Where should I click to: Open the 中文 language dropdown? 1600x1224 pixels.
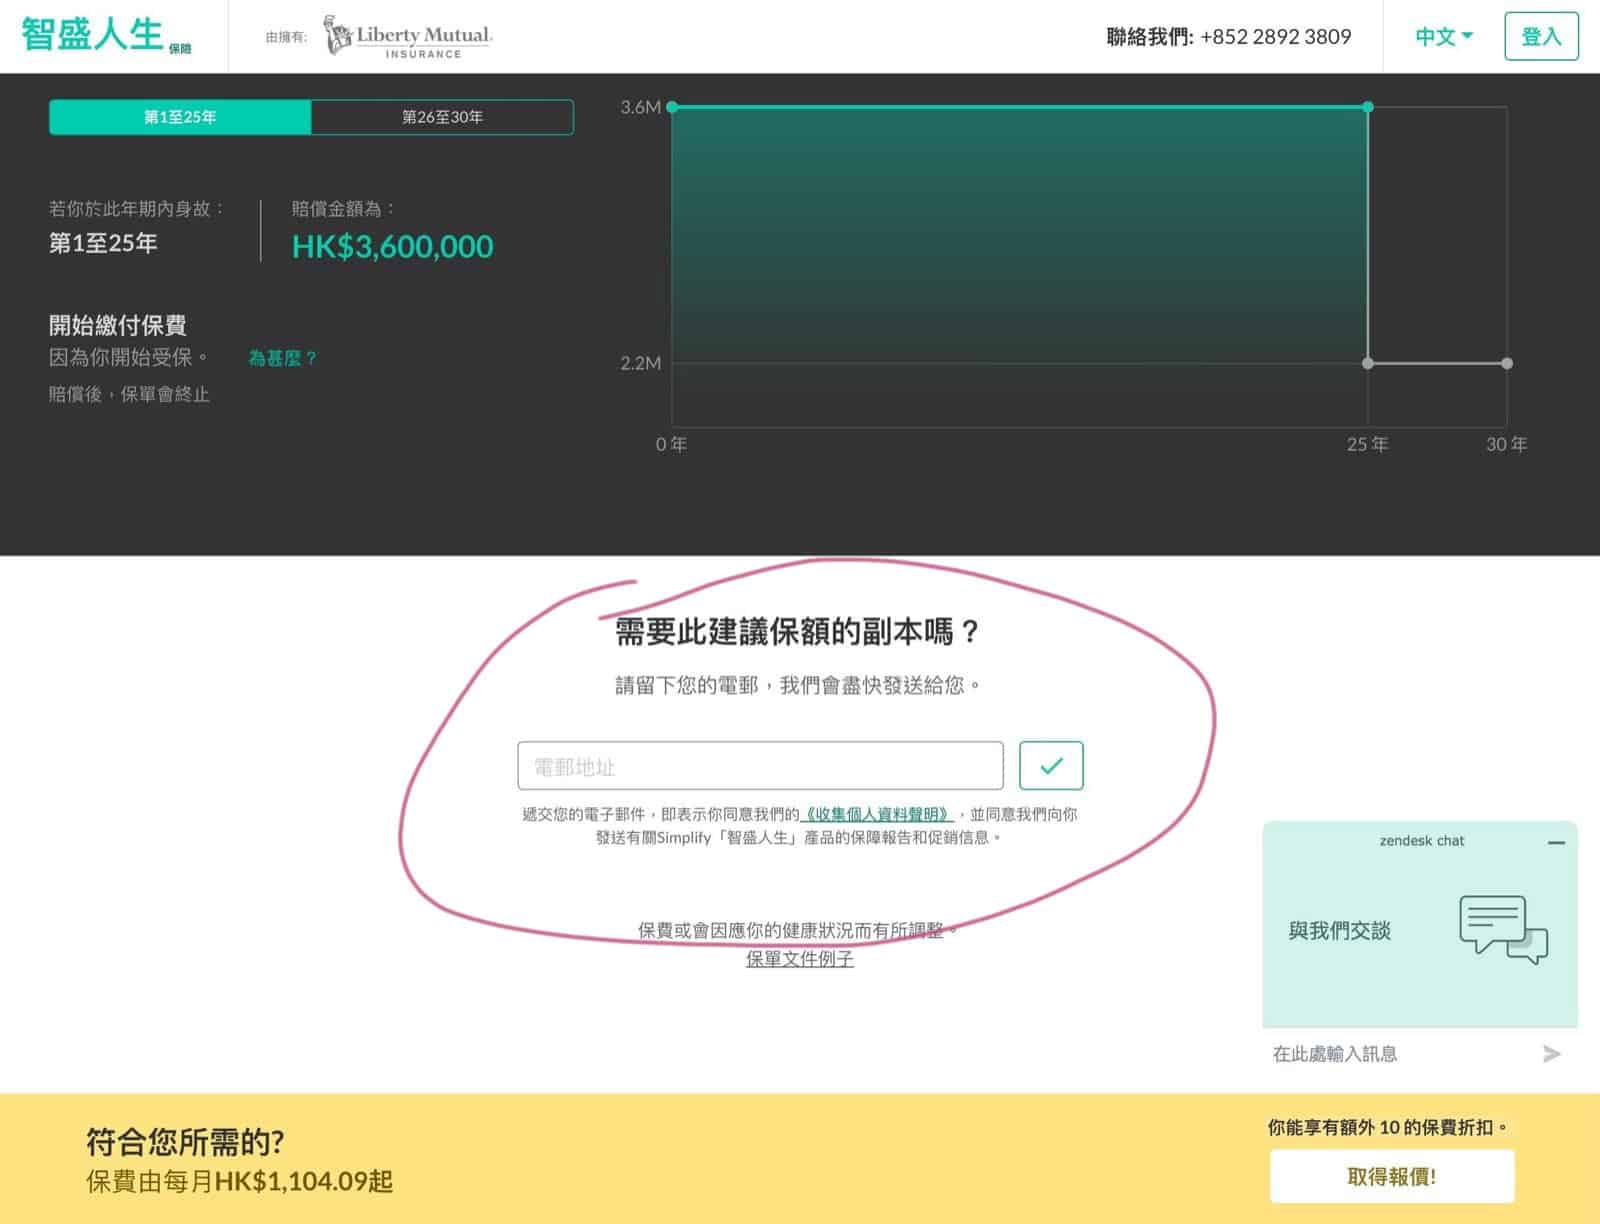pos(1444,37)
